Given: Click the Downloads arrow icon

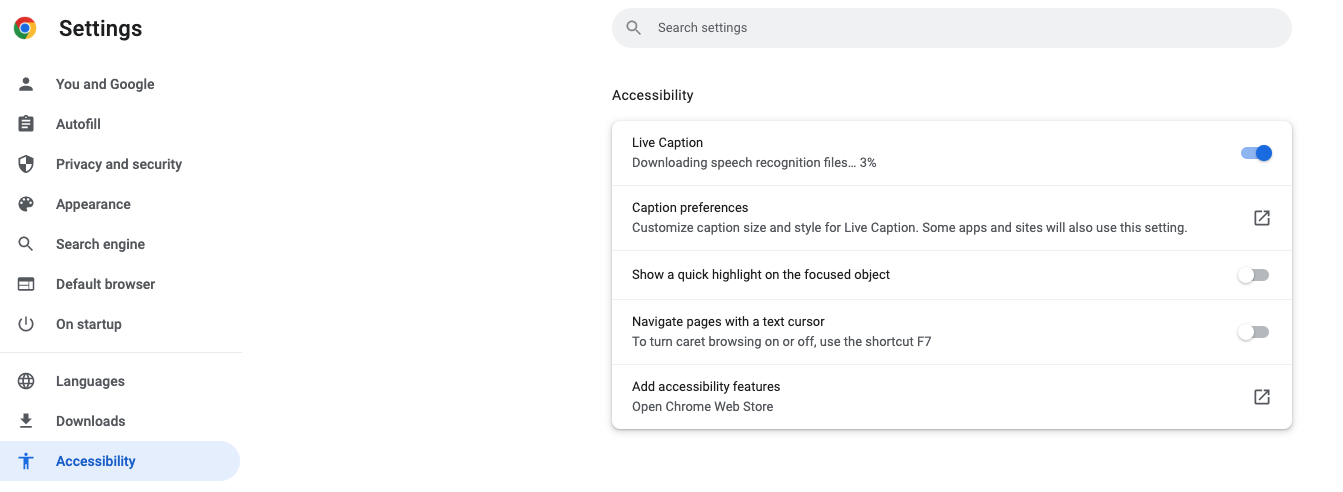Looking at the screenshot, I should (26, 421).
